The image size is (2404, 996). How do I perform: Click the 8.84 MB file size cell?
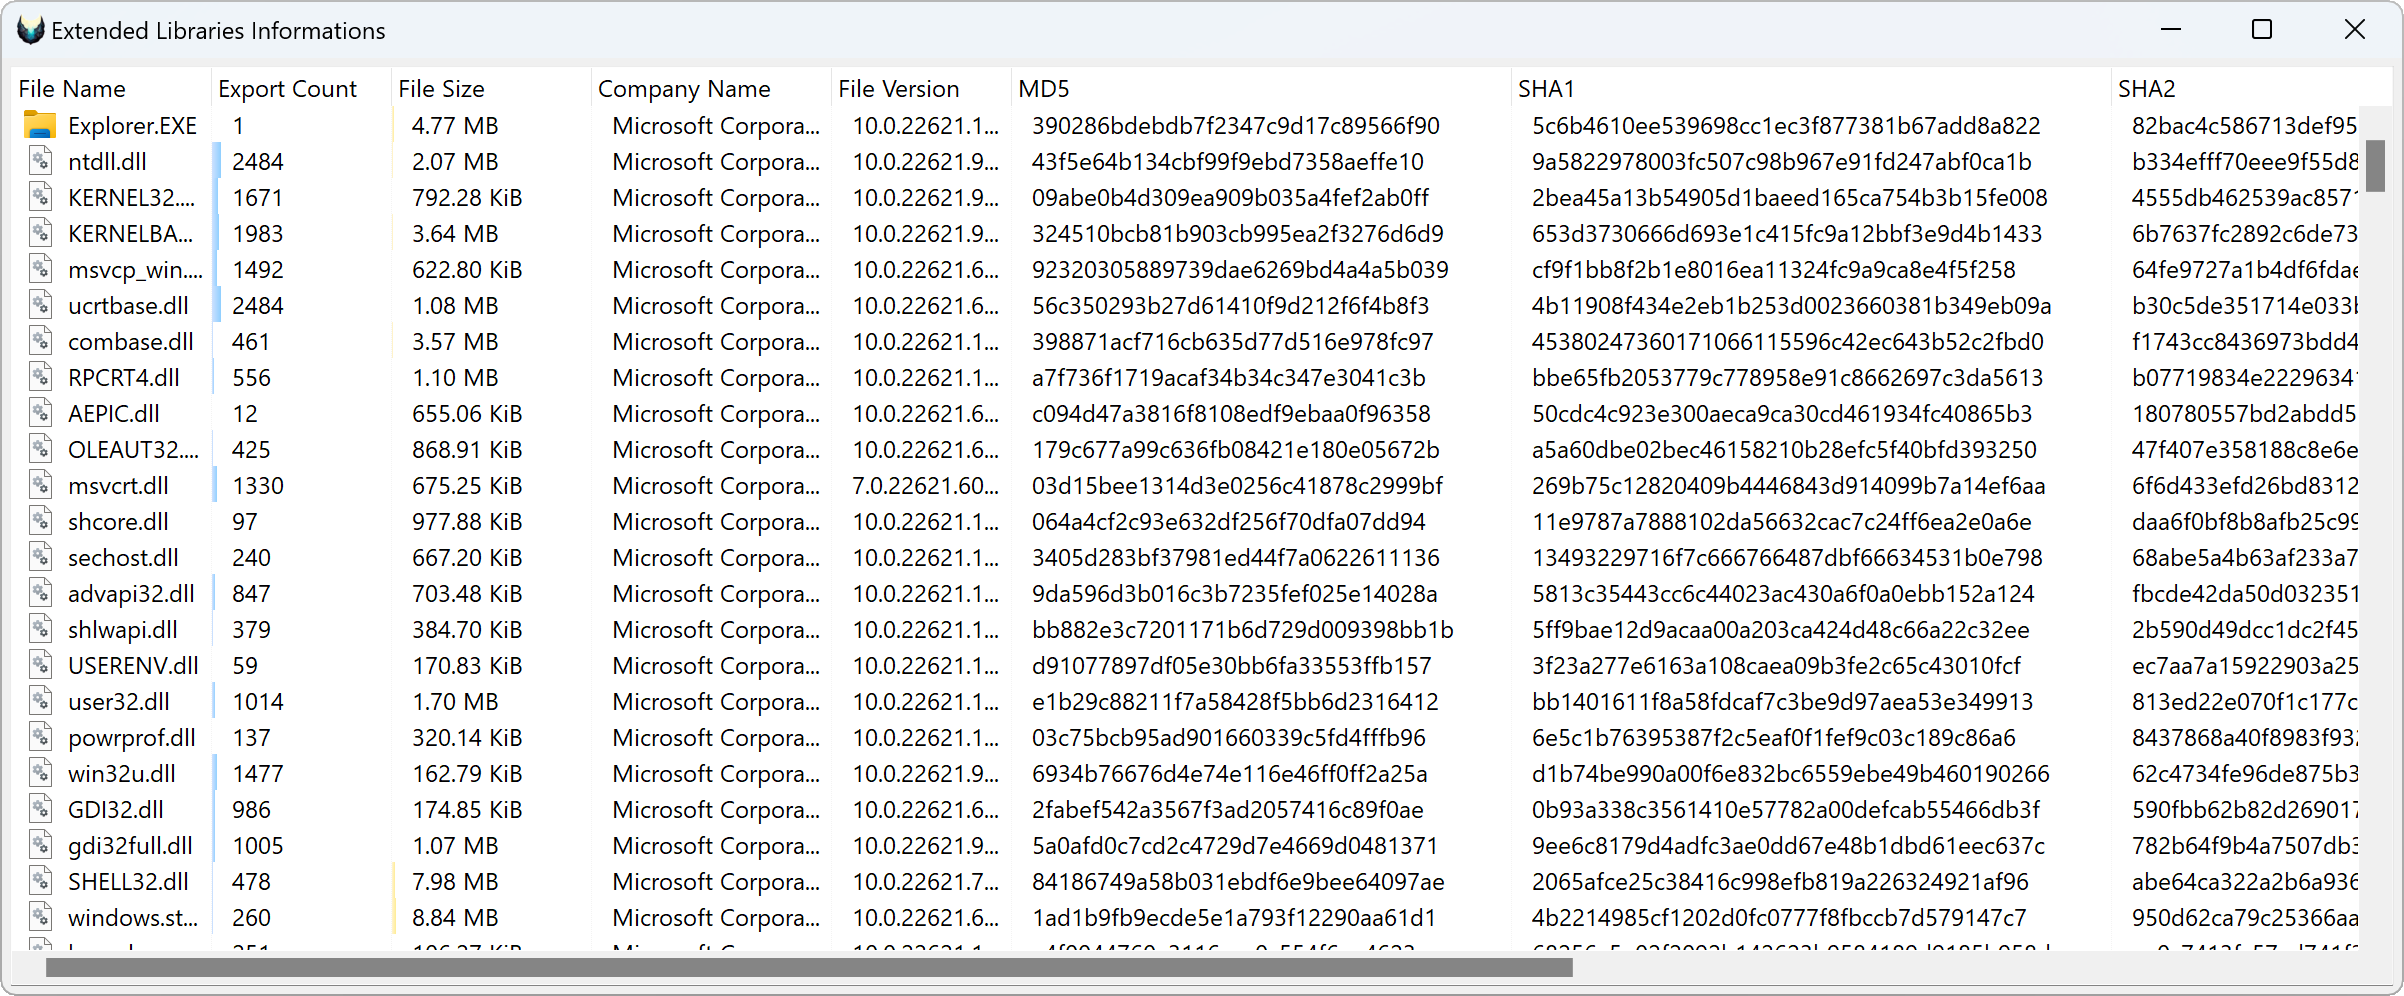click(x=455, y=917)
